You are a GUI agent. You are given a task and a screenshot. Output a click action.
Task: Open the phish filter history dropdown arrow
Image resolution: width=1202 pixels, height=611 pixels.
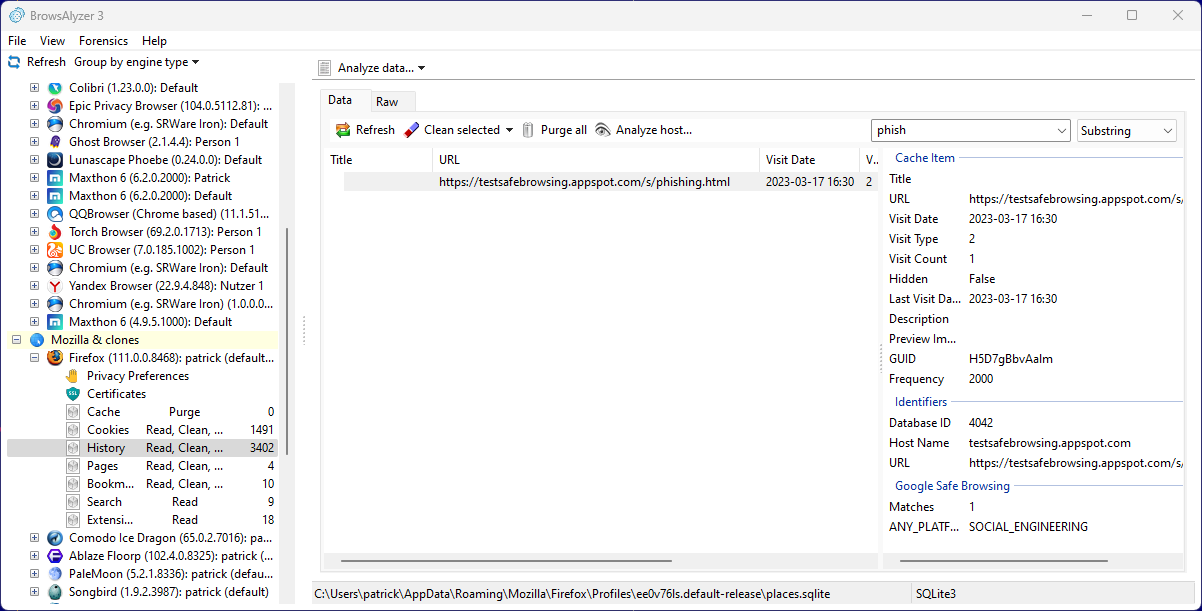click(1061, 131)
